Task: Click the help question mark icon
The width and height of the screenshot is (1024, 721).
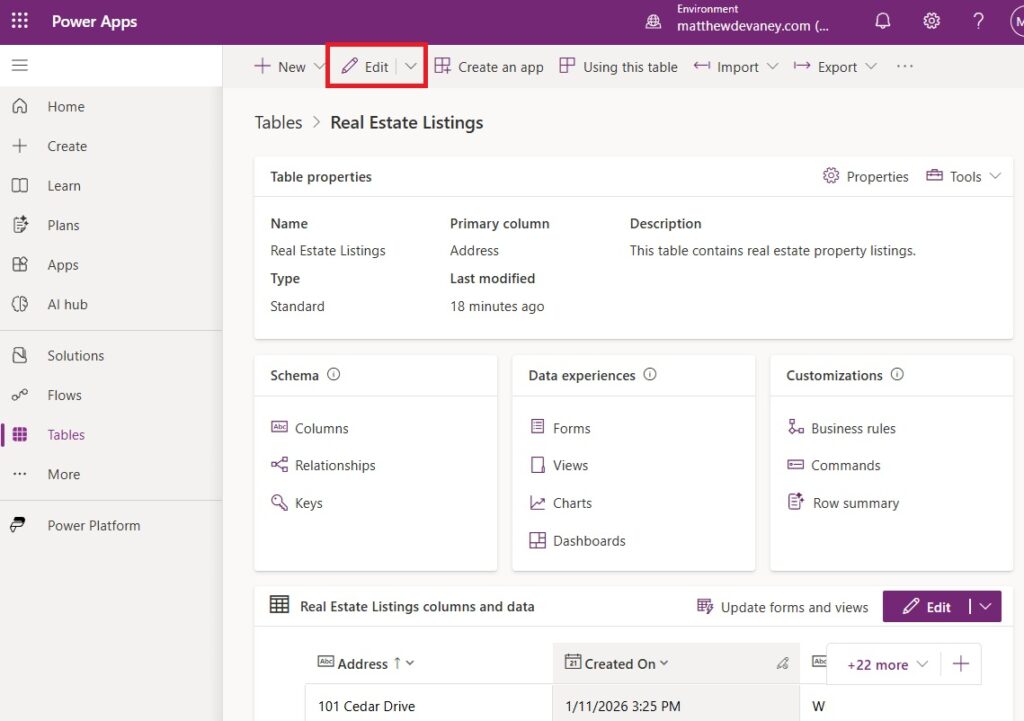Action: click(979, 21)
